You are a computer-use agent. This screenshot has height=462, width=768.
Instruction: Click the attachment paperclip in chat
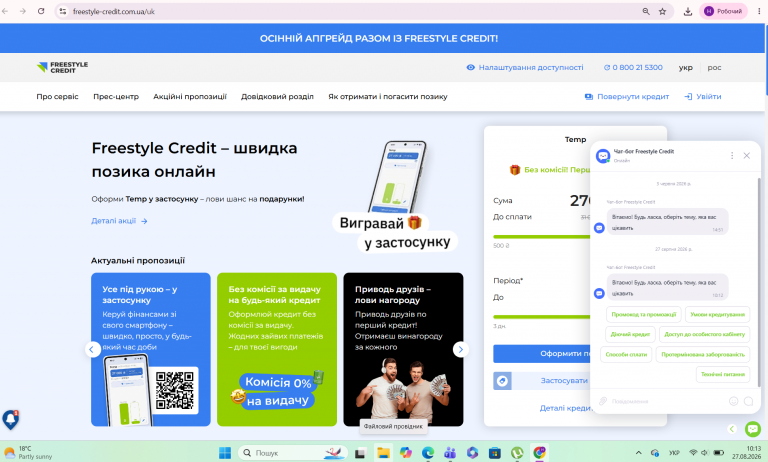pos(603,401)
